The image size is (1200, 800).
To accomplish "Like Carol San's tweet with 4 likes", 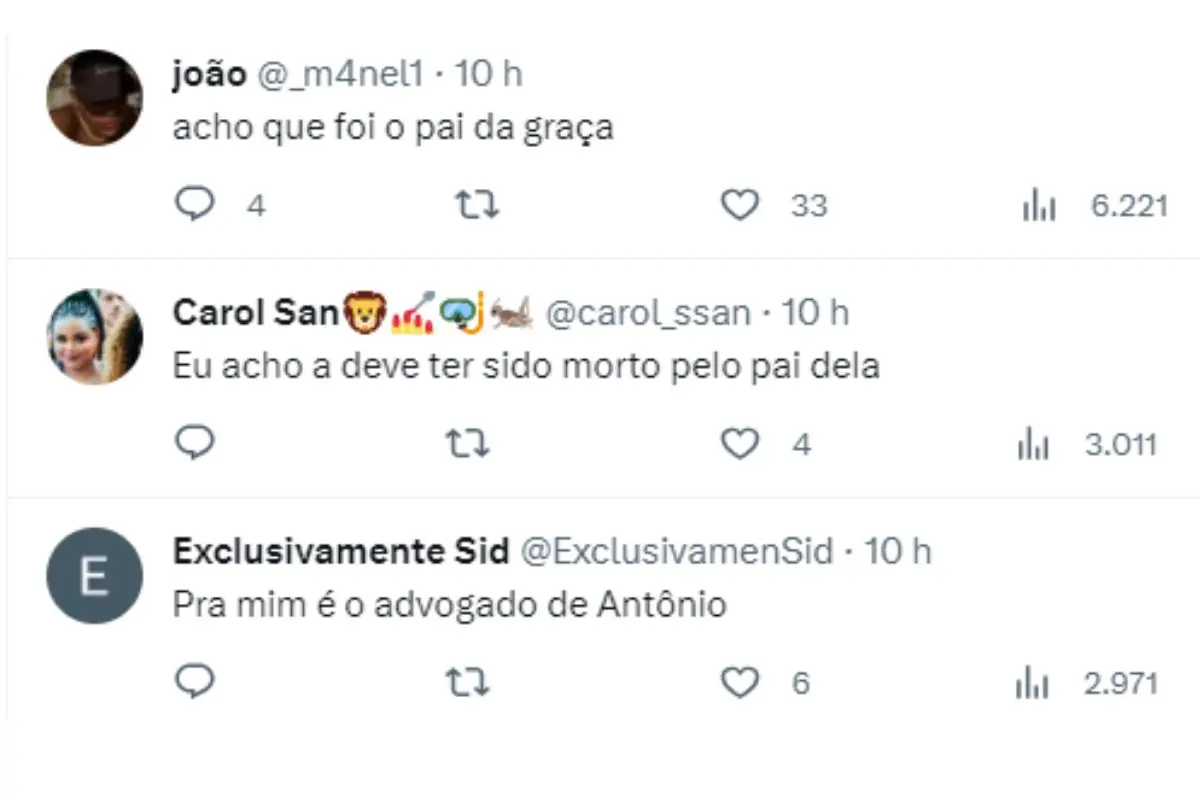I will tap(740, 444).
